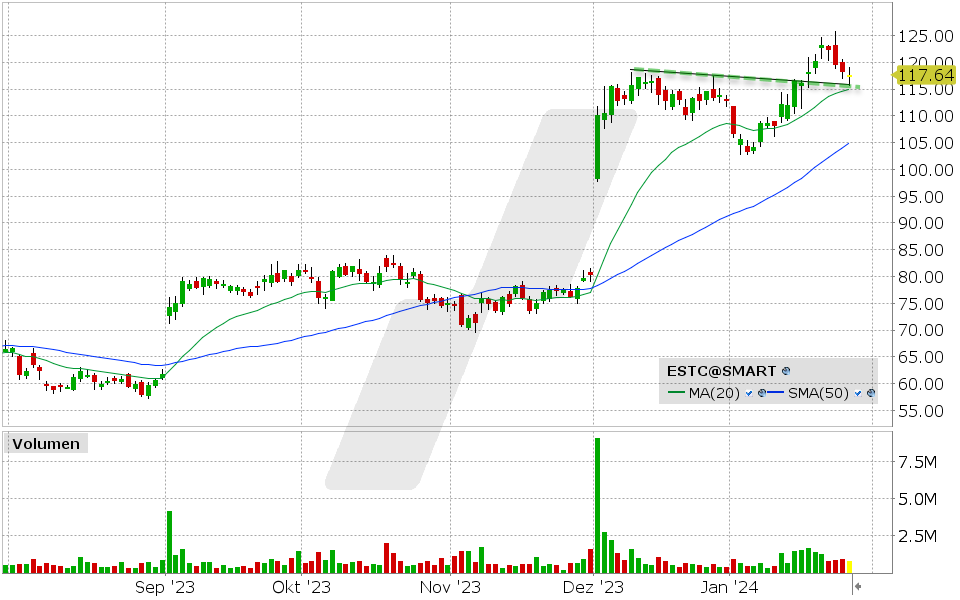Click the small arrow at time axis end
The height and width of the screenshot is (600, 960).
coord(857,586)
